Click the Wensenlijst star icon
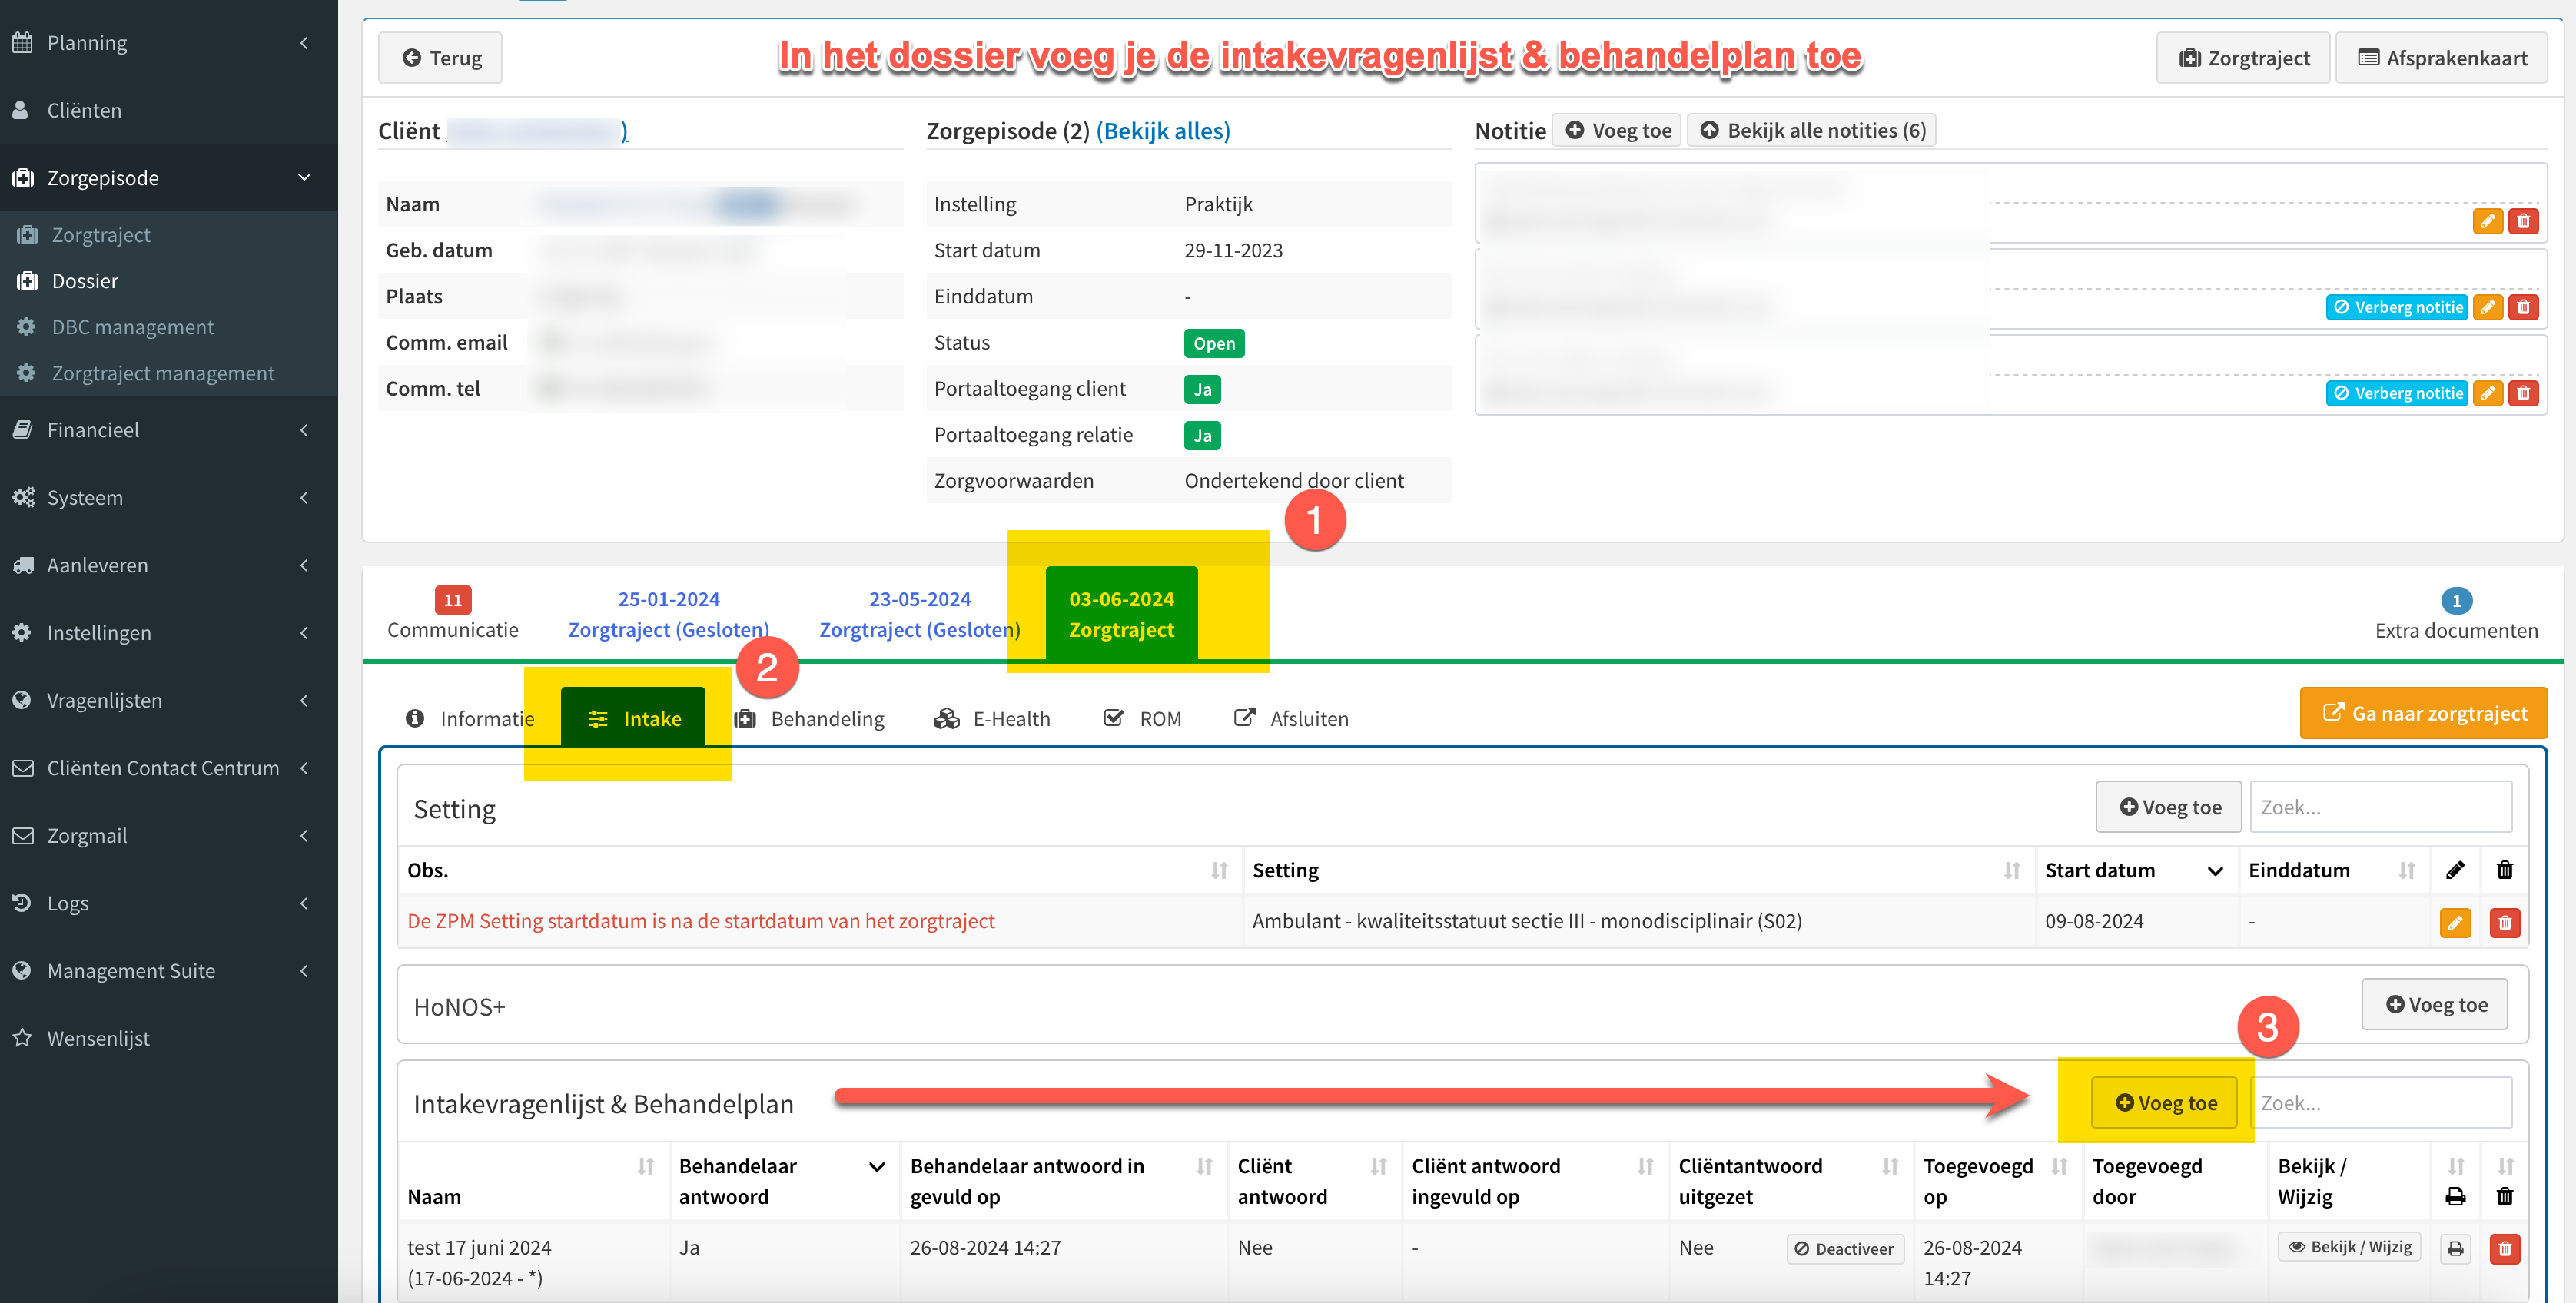2576x1303 pixels. [x=22, y=1038]
